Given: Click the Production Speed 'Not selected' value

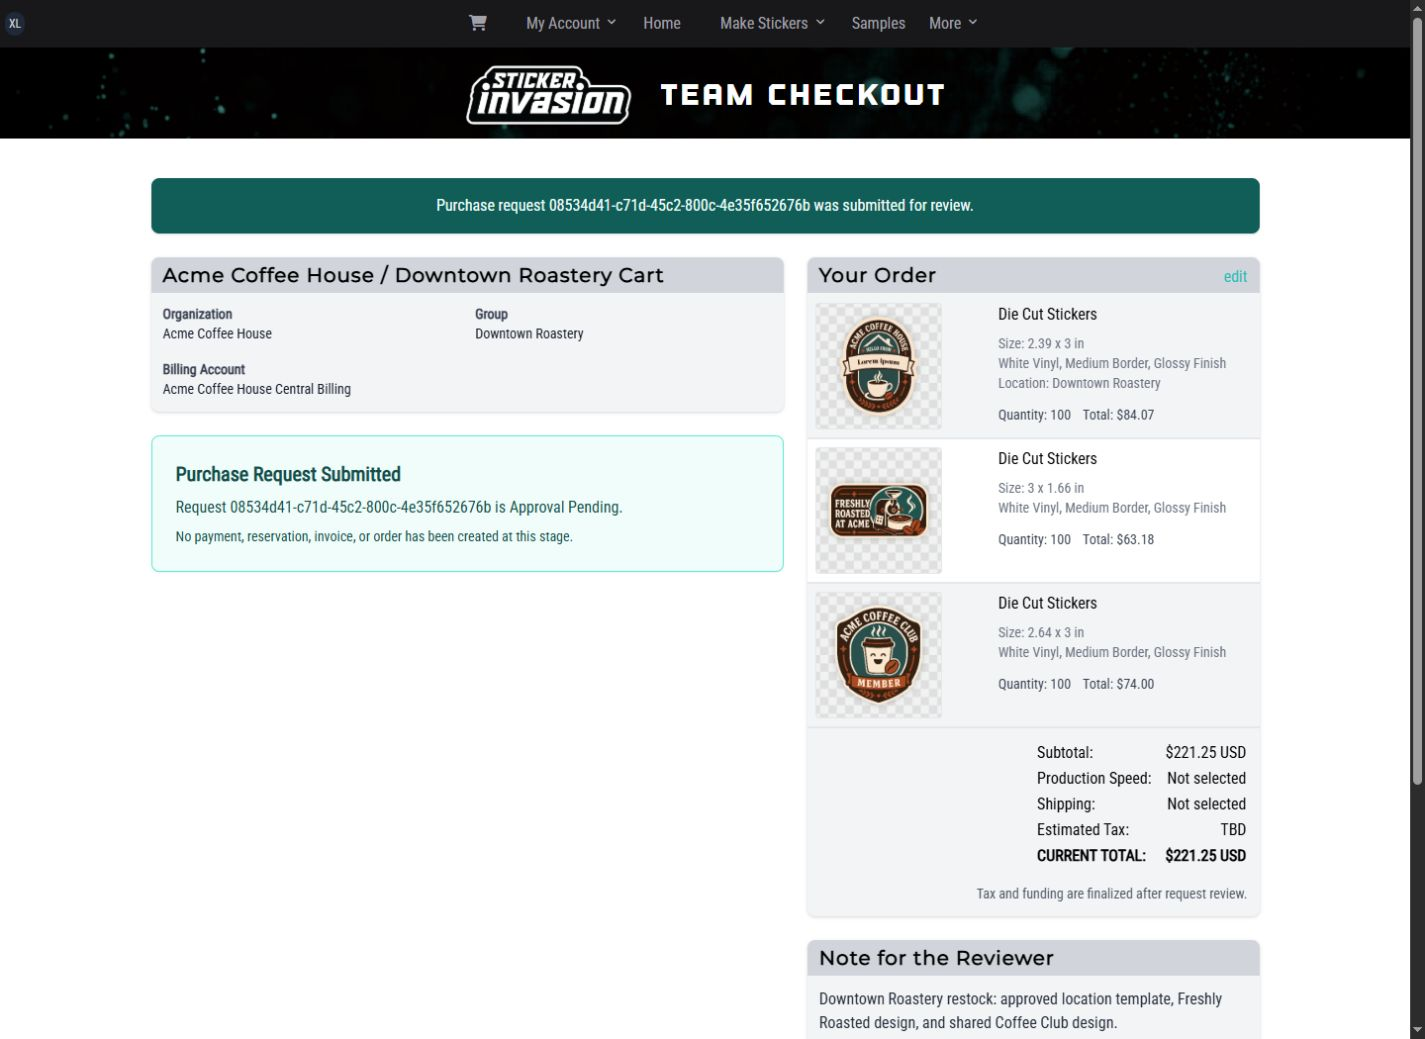Looking at the screenshot, I should (1206, 778).
